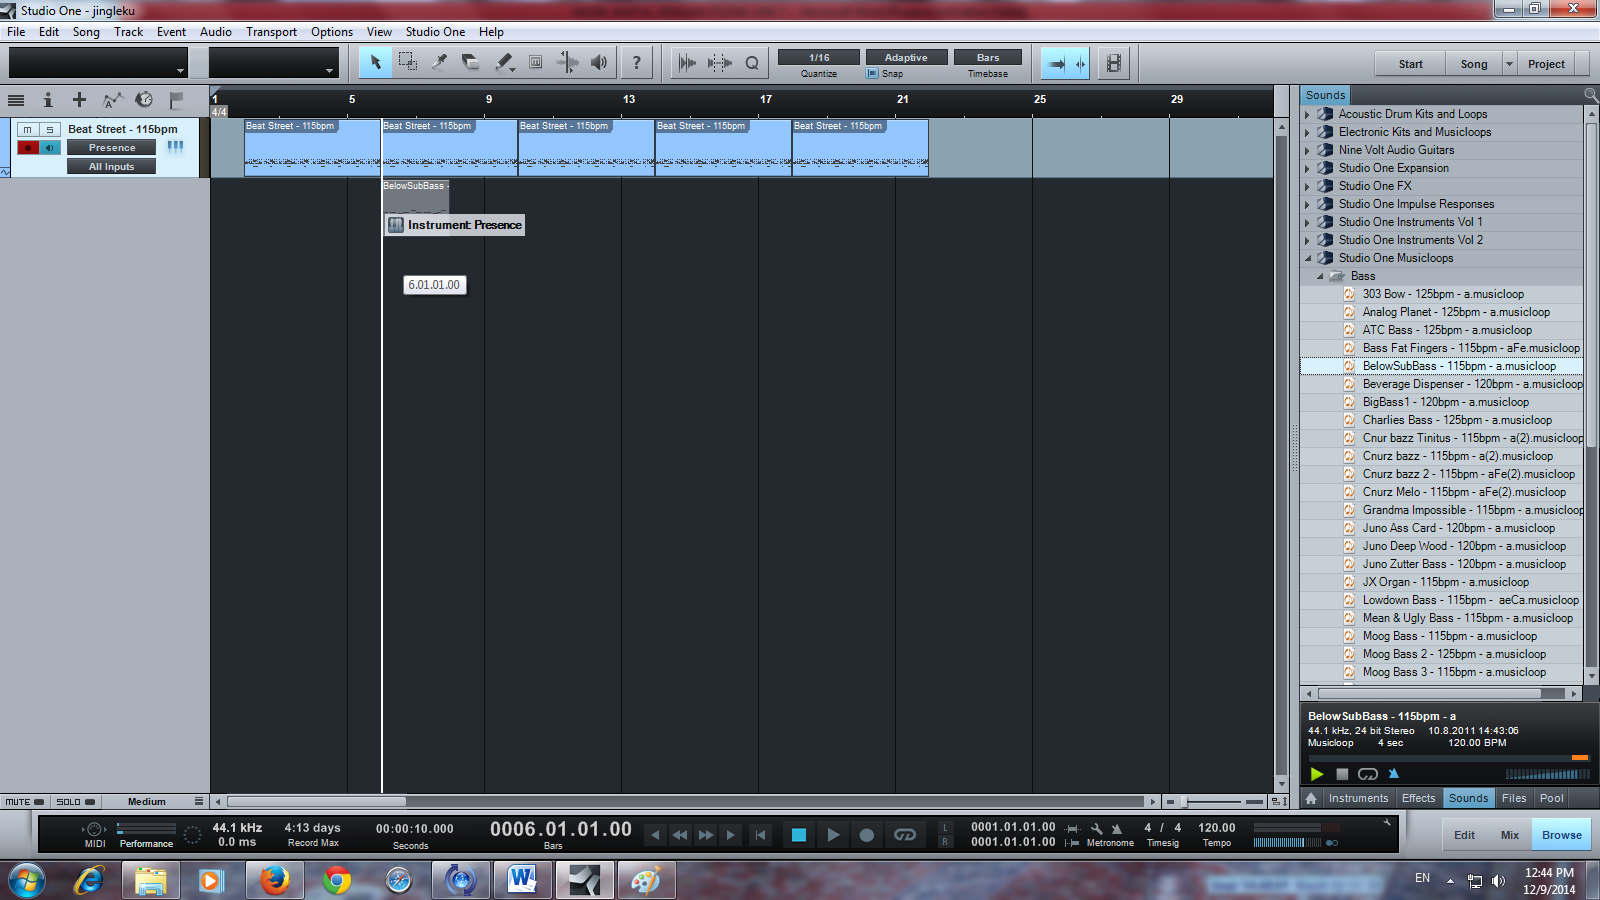Open the Quantize Q panel
The image size is (1600, 900).
click(752, 63)
